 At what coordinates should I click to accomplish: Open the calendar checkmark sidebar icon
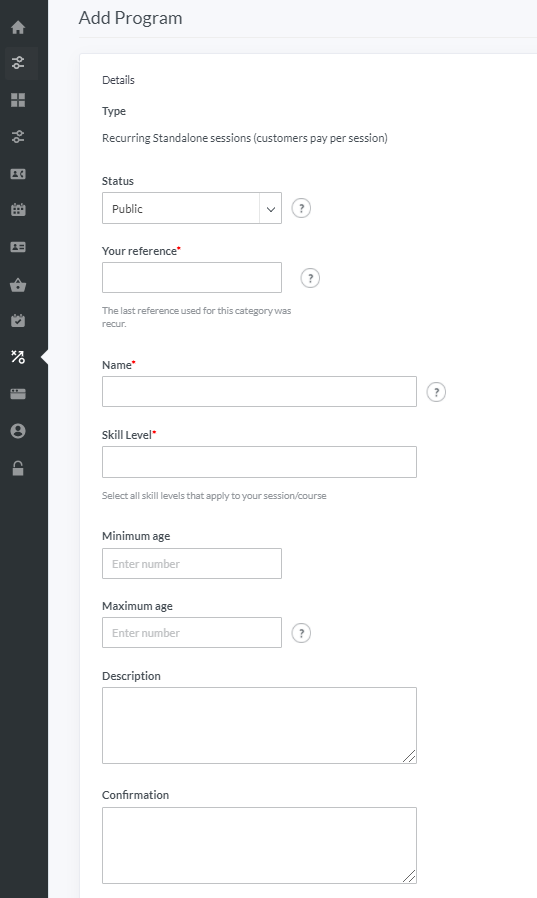click(x=18, y=320)
